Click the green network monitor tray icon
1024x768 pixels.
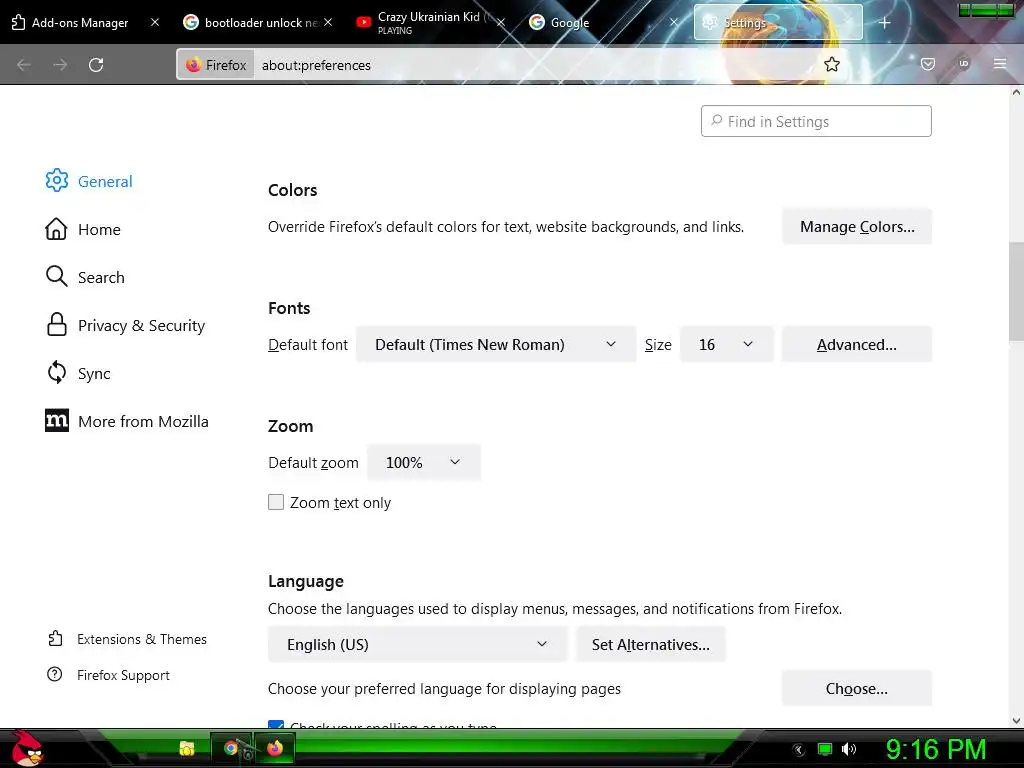(825, 749)
